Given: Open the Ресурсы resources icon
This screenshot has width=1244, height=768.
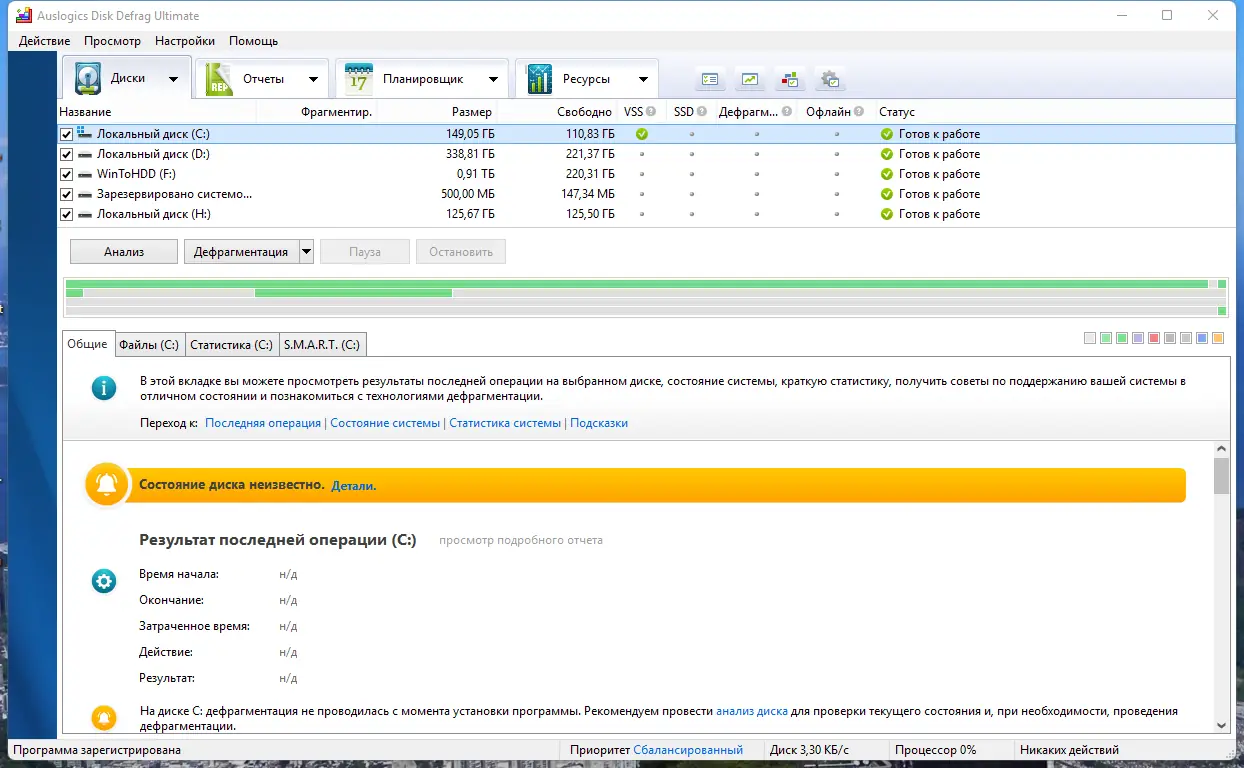Looking at the screenshot, I should [x=541, y=77].
